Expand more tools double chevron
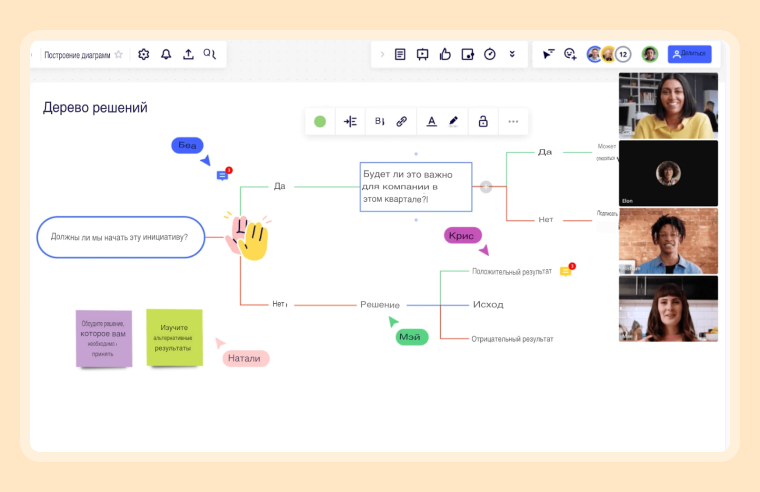 click(512, 54)
